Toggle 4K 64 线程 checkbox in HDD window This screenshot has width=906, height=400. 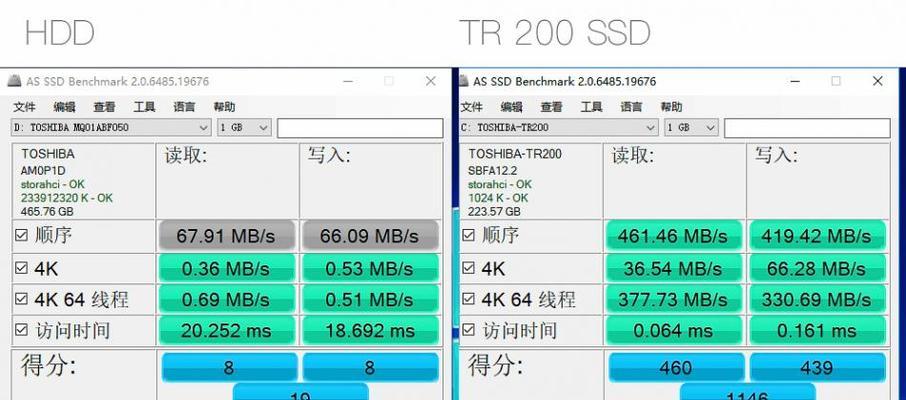point(21,299)
